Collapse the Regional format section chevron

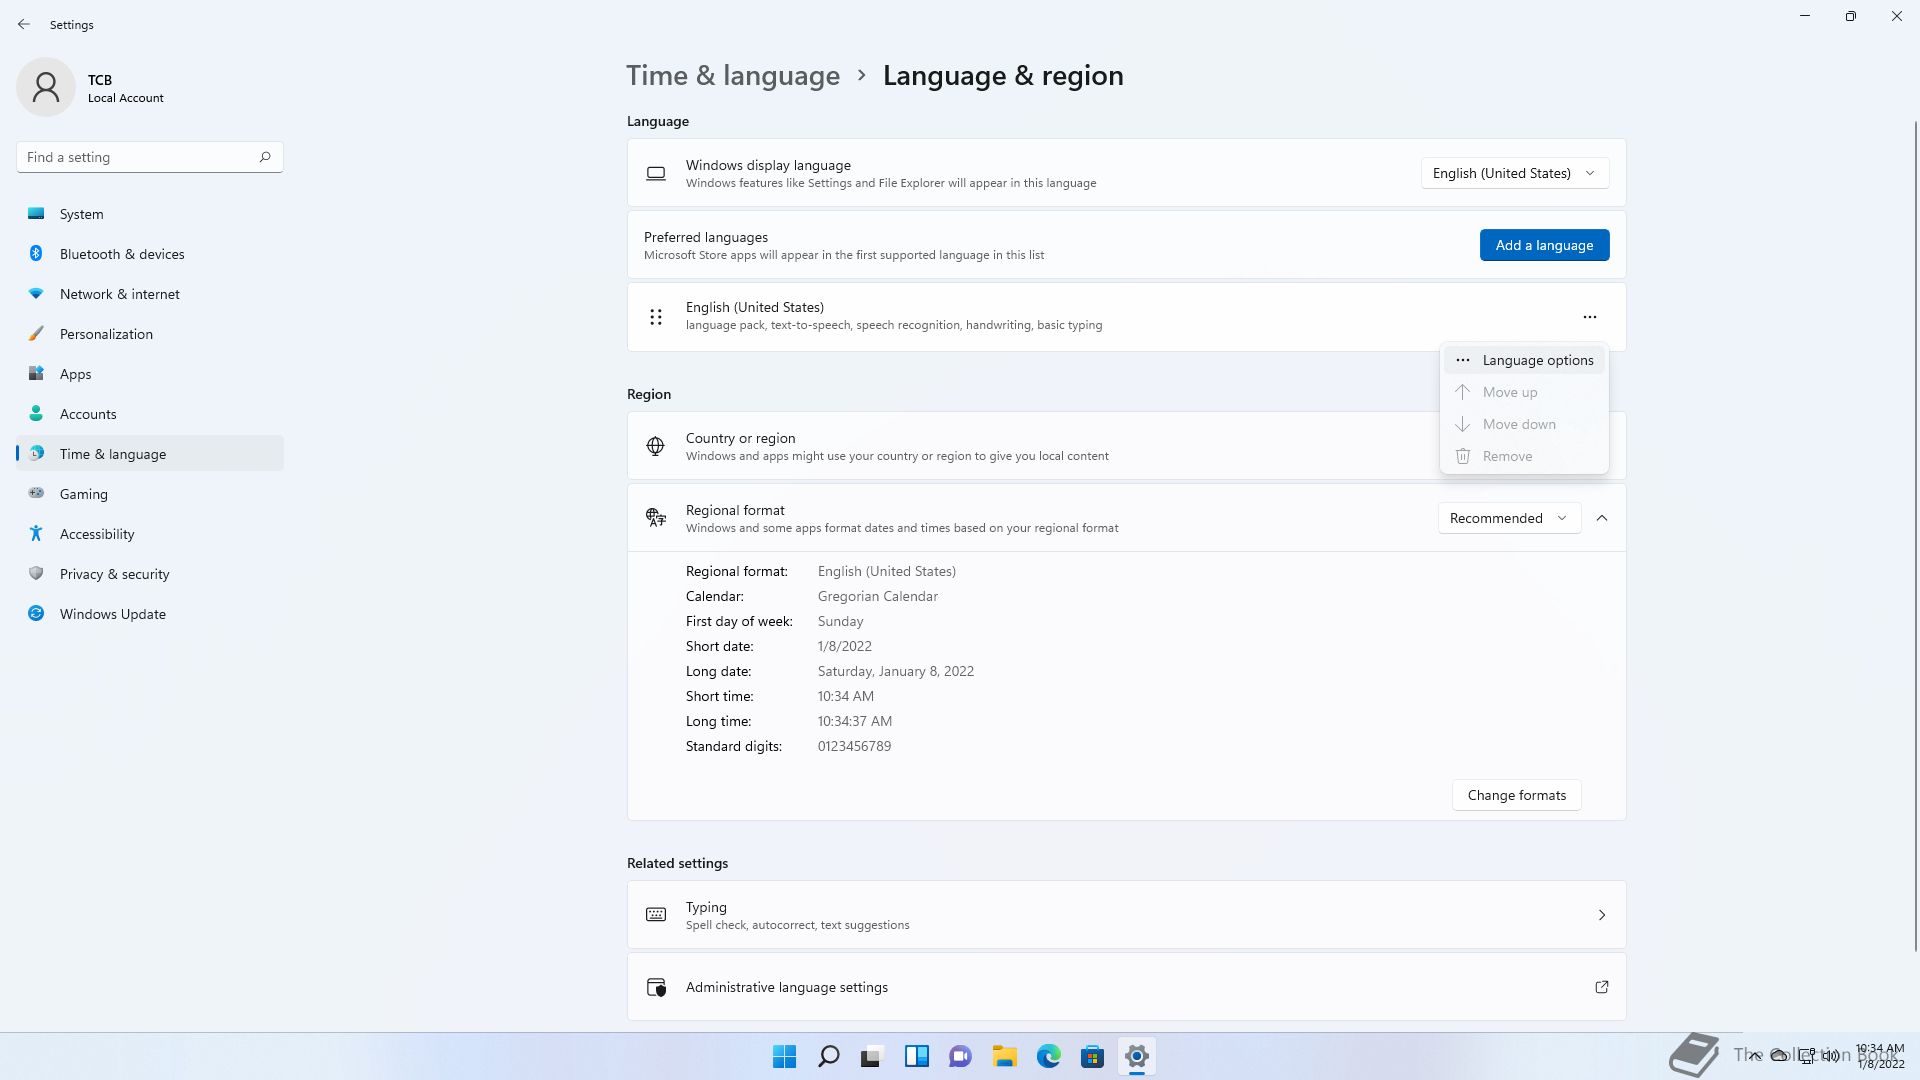1602,518
